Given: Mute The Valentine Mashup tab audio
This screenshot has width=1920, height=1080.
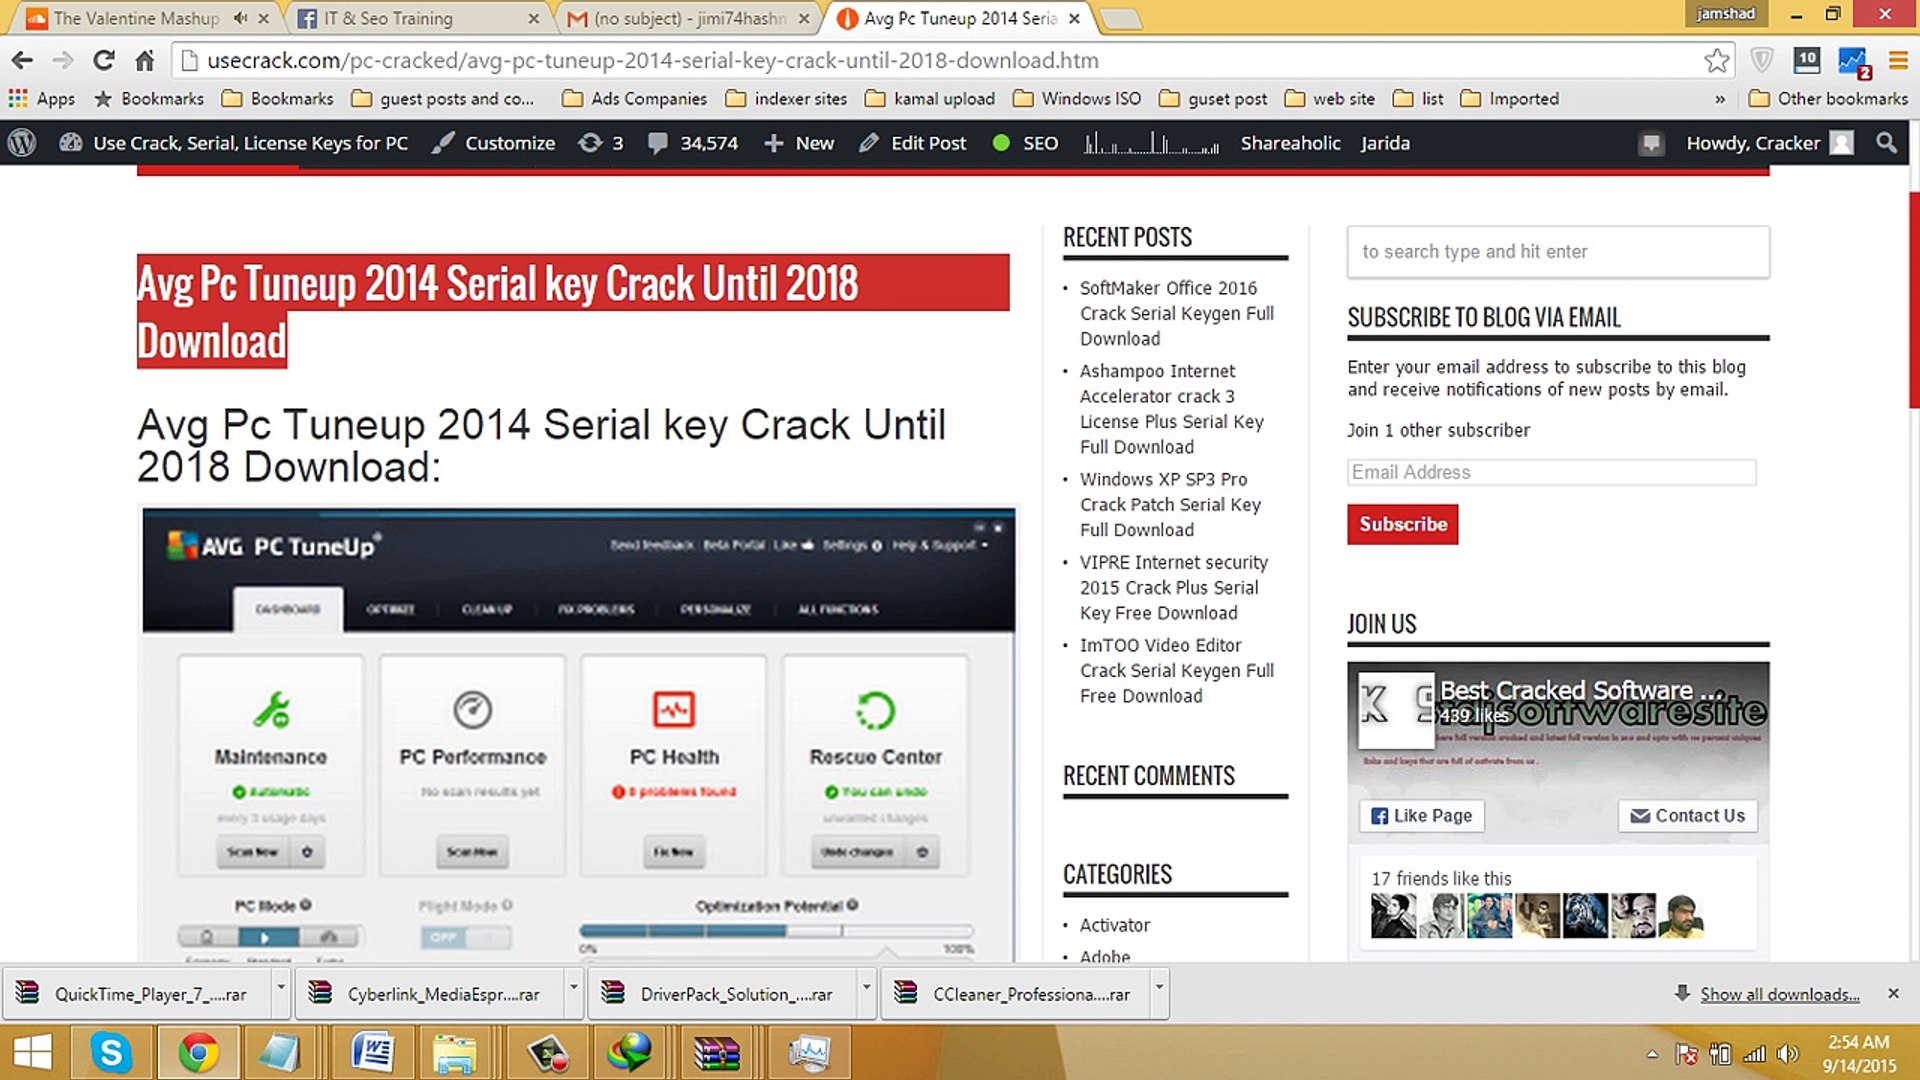Looking at the screenshot, I should (240, 18).
